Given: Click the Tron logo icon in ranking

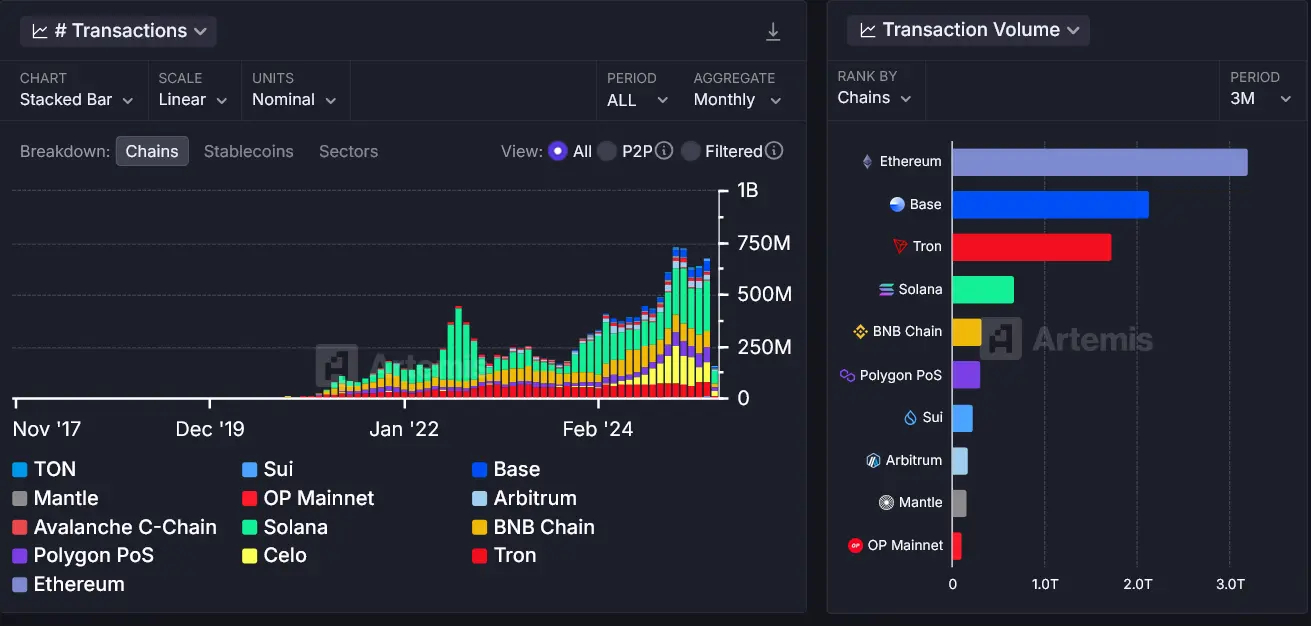Looking at the screenshot, I should (x=900, y=246).
